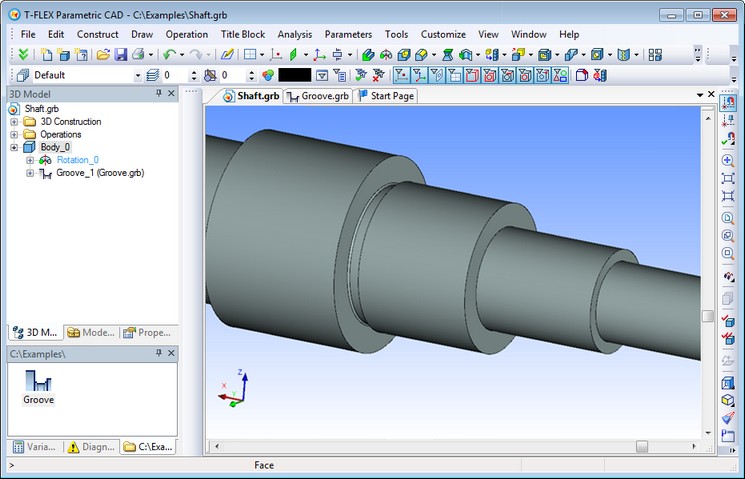Click the New document icon
745x479 pixels.
[x=46, y=55]
